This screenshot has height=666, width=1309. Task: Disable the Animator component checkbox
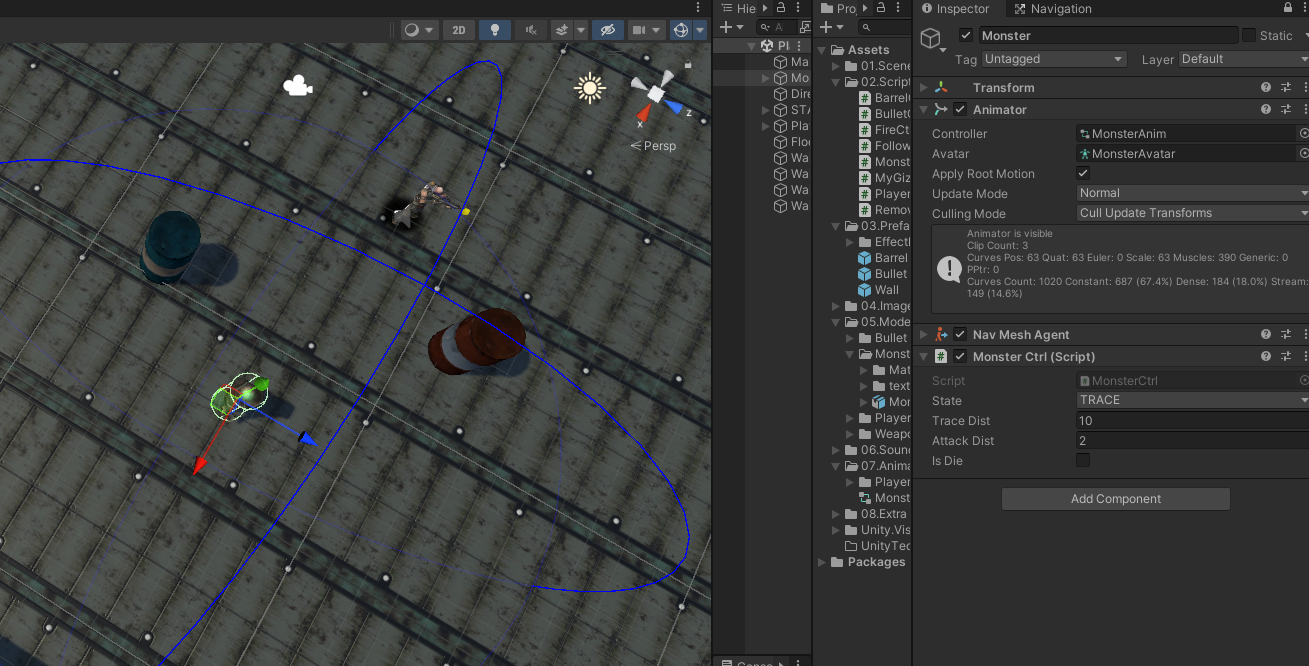point(960,110)
